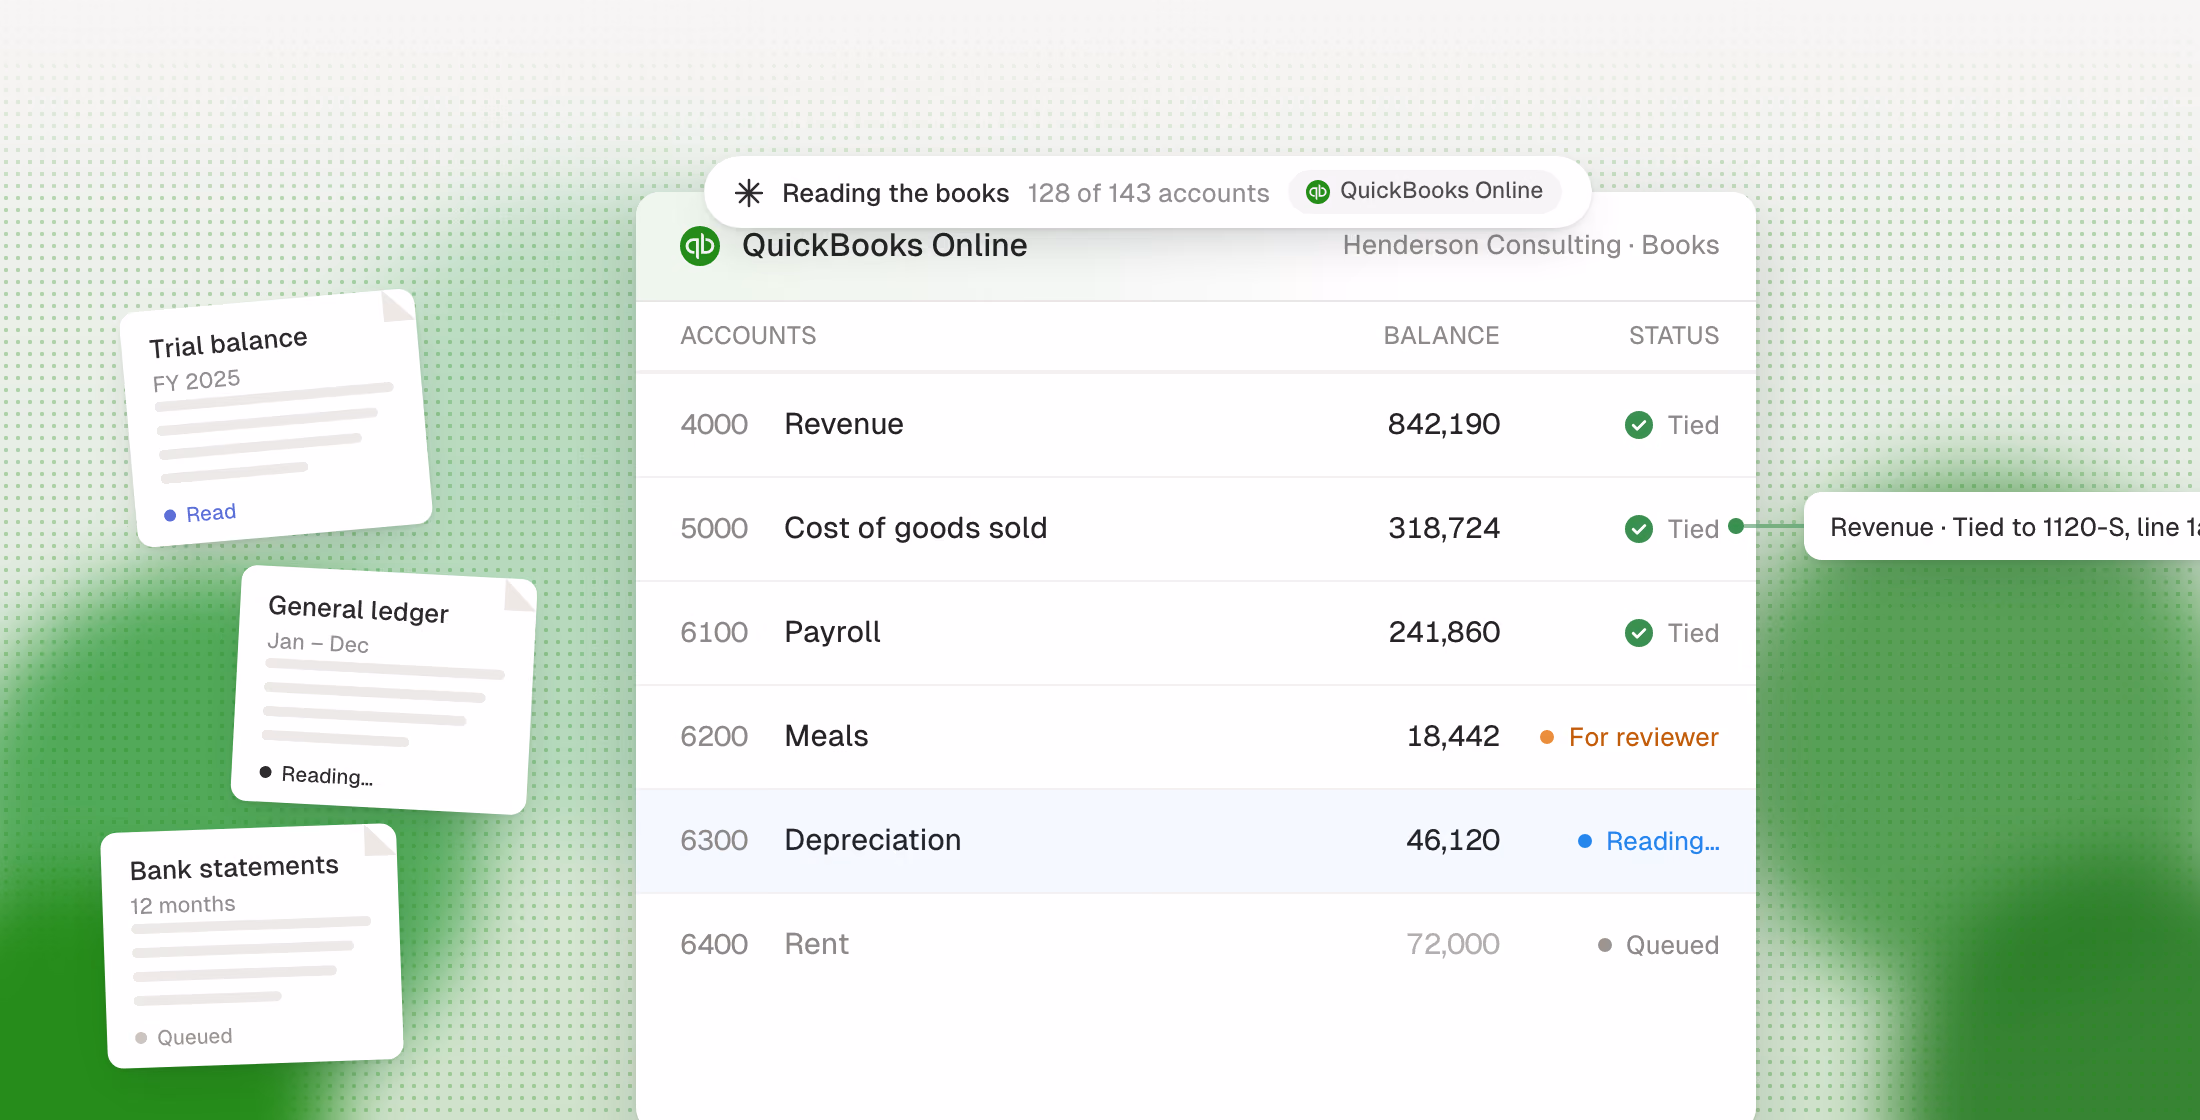The height and width of the screenshot is (1120, 2200).
Task: Click the QuickBooks Online source pill
Action: pos(1425,191)
